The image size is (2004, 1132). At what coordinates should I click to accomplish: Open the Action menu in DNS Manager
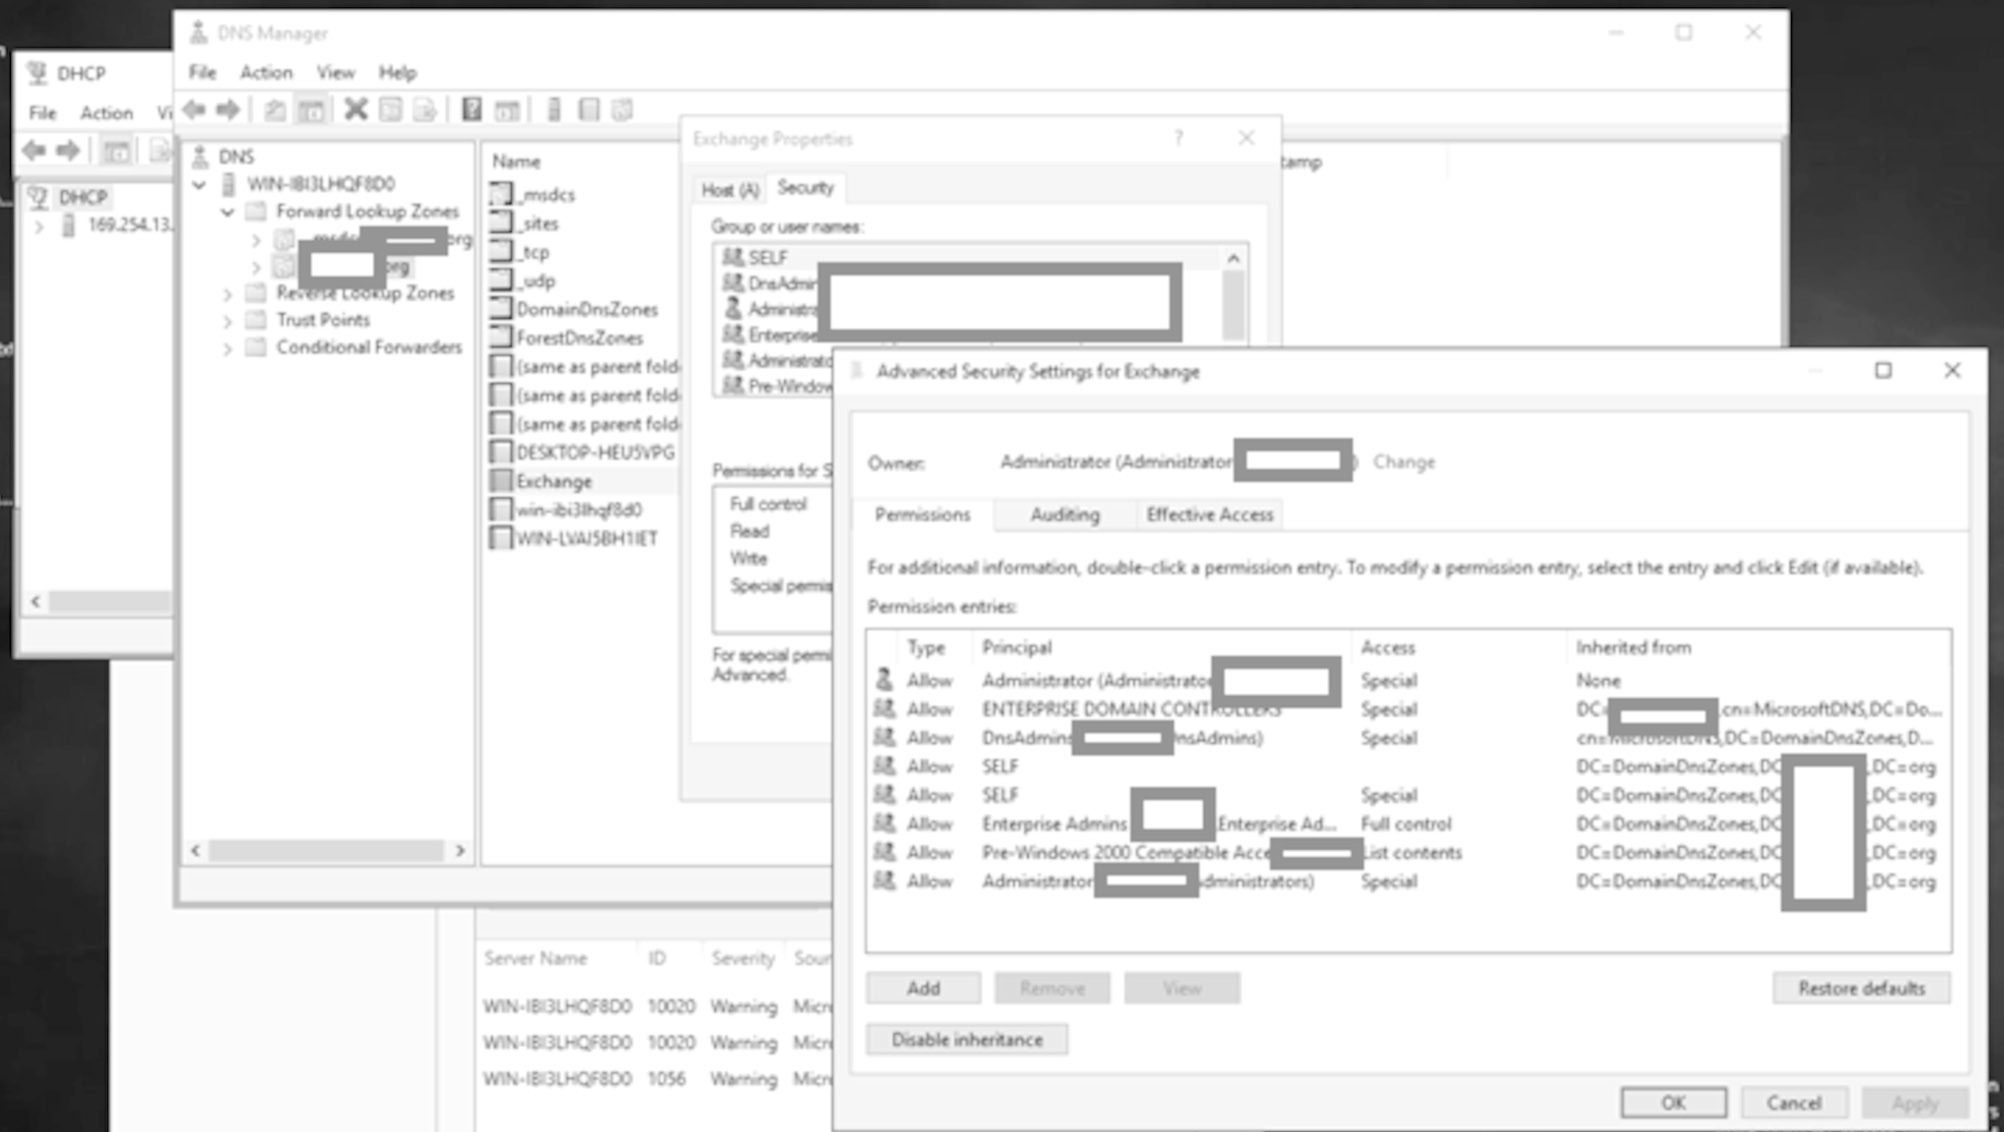[265, 72]
